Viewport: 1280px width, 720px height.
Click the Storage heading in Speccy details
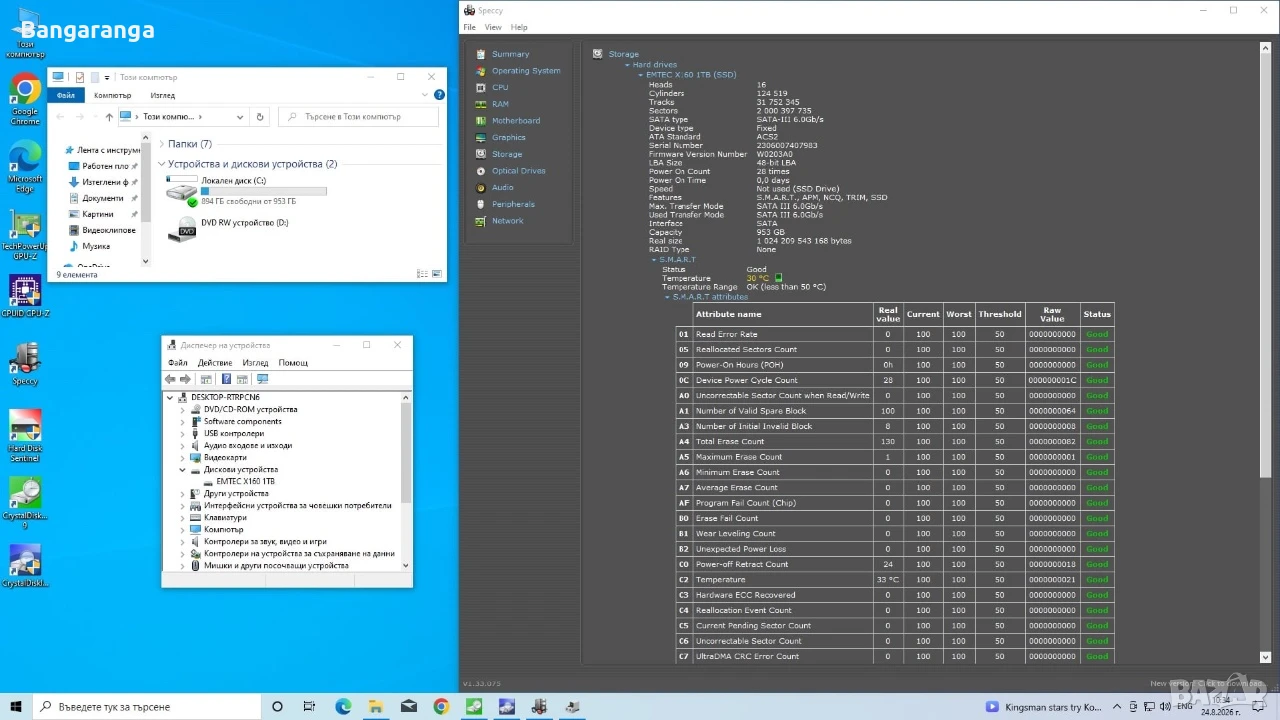(623, 54)
